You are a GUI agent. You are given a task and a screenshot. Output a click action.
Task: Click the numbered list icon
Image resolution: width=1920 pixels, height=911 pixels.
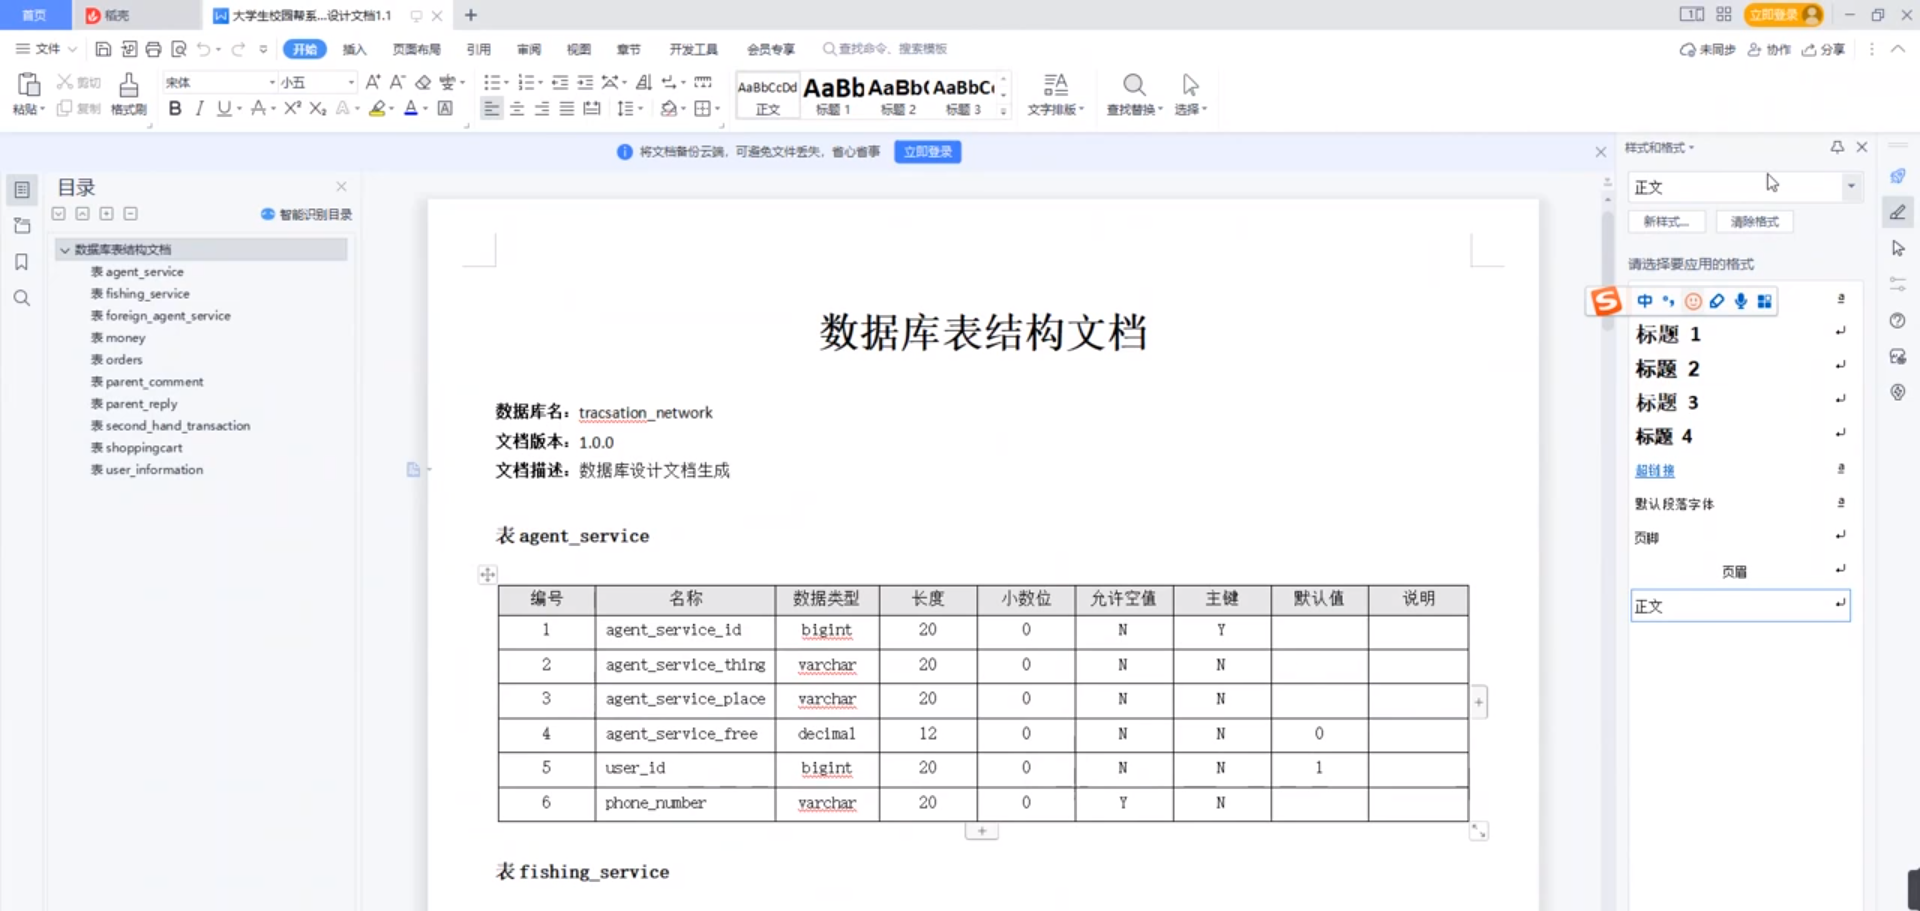(x=526, y=82)
